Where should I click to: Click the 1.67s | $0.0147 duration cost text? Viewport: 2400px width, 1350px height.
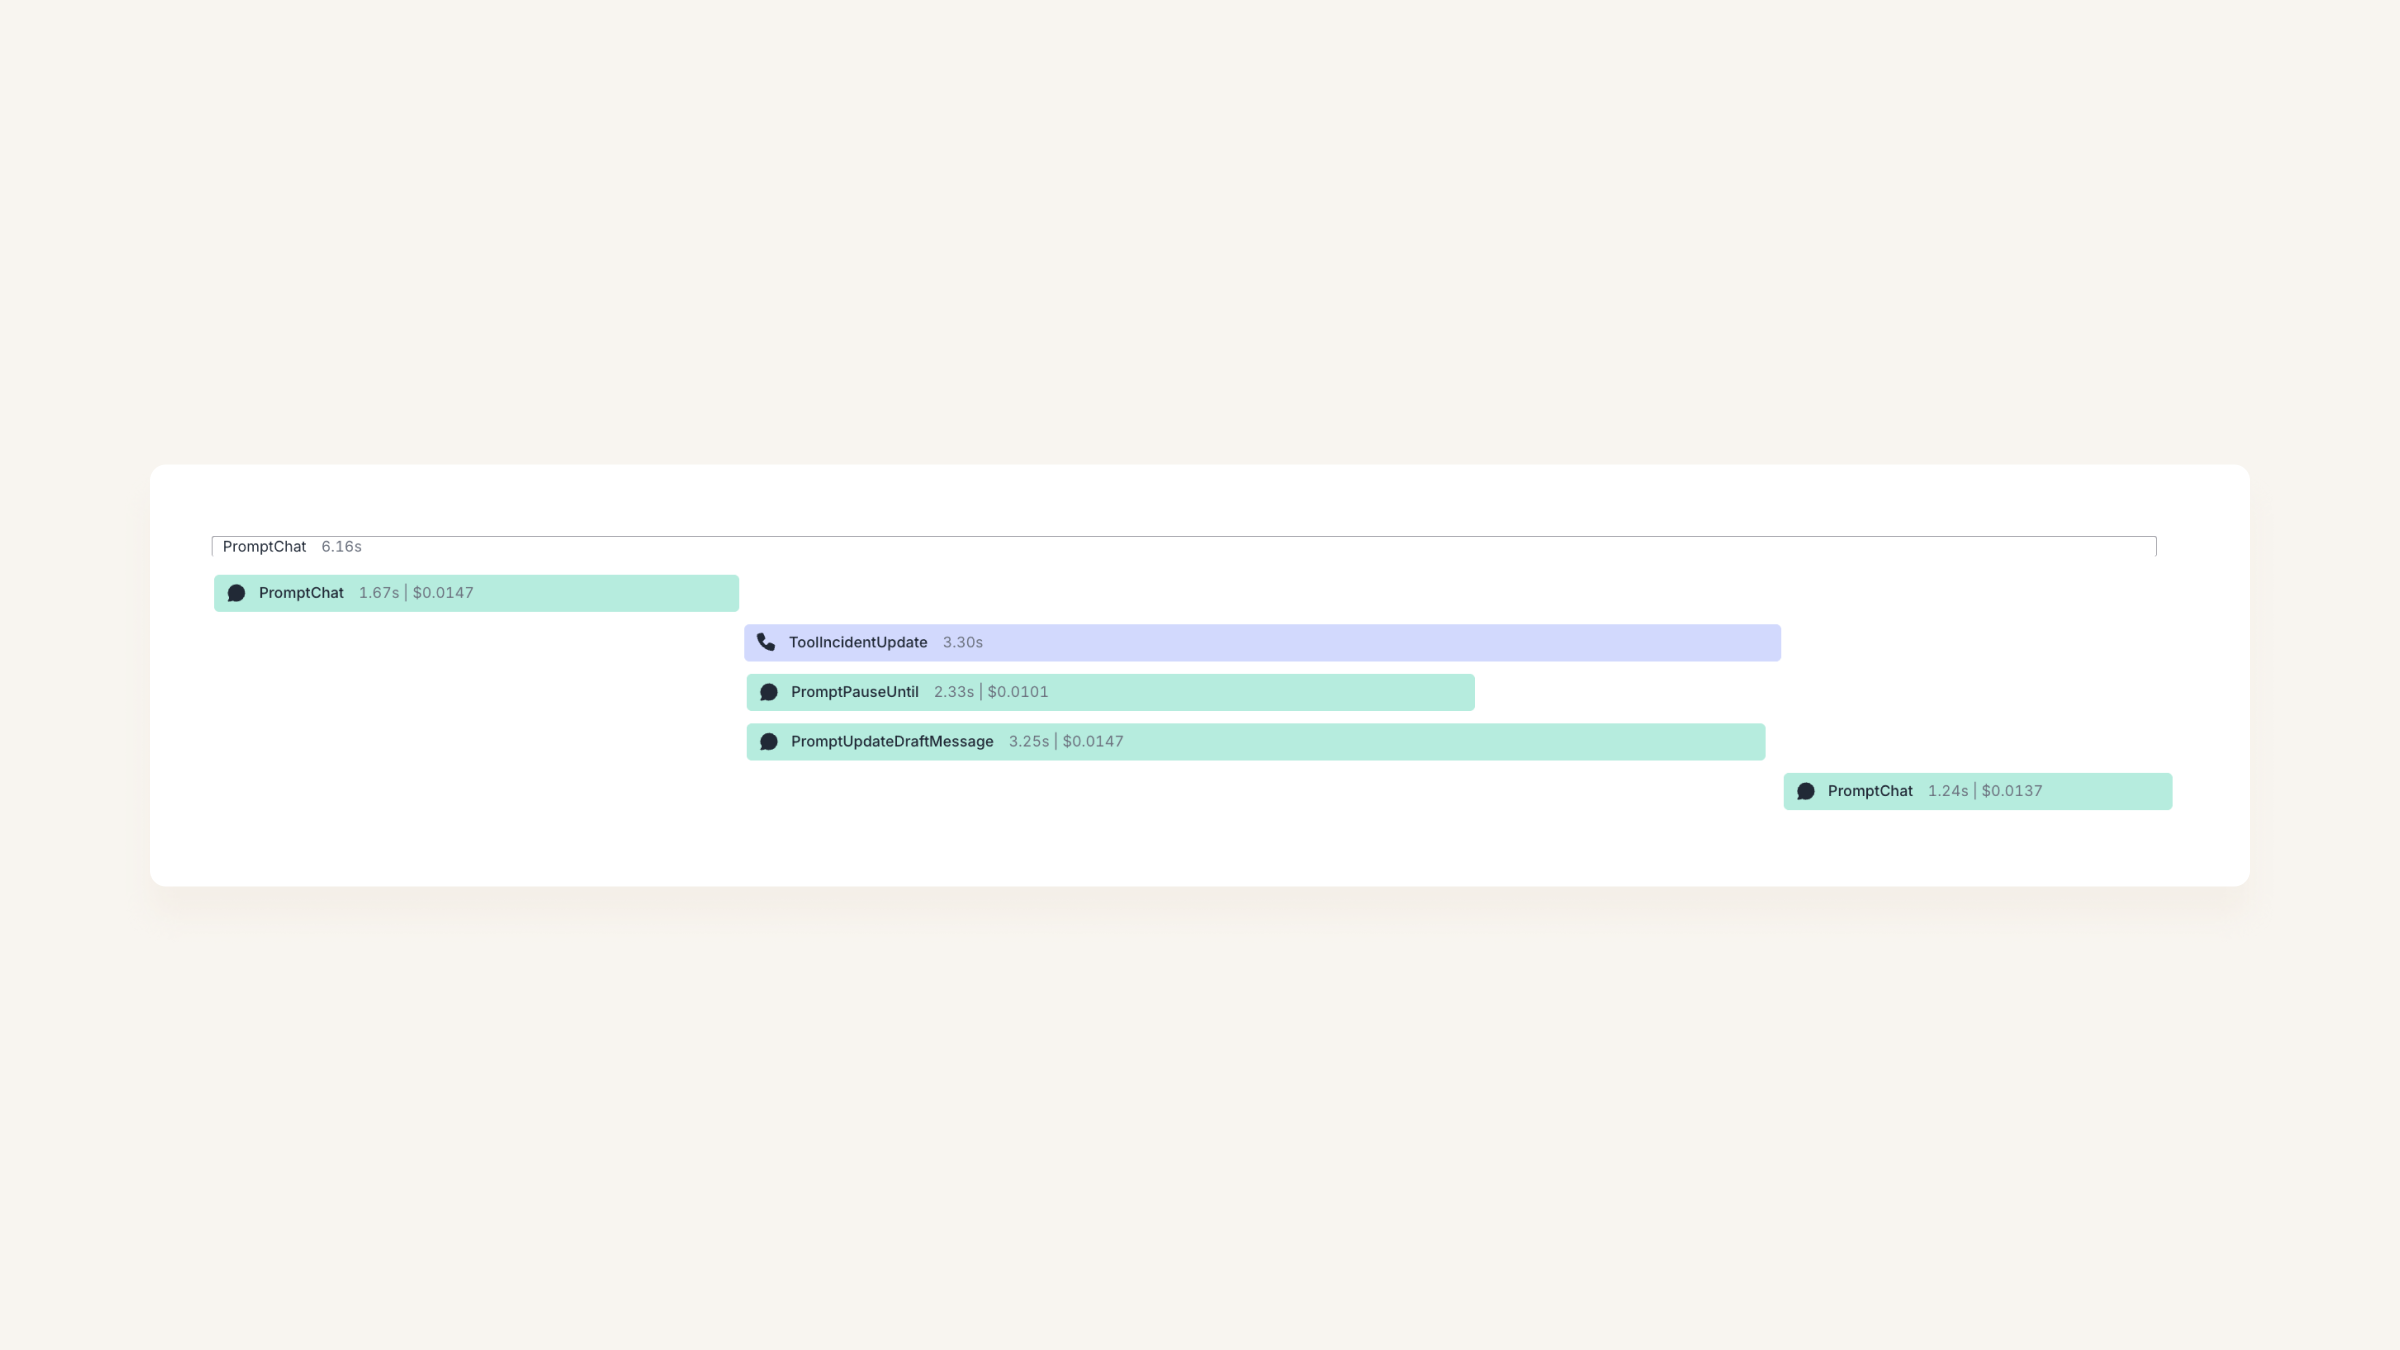tap(416, 593)
